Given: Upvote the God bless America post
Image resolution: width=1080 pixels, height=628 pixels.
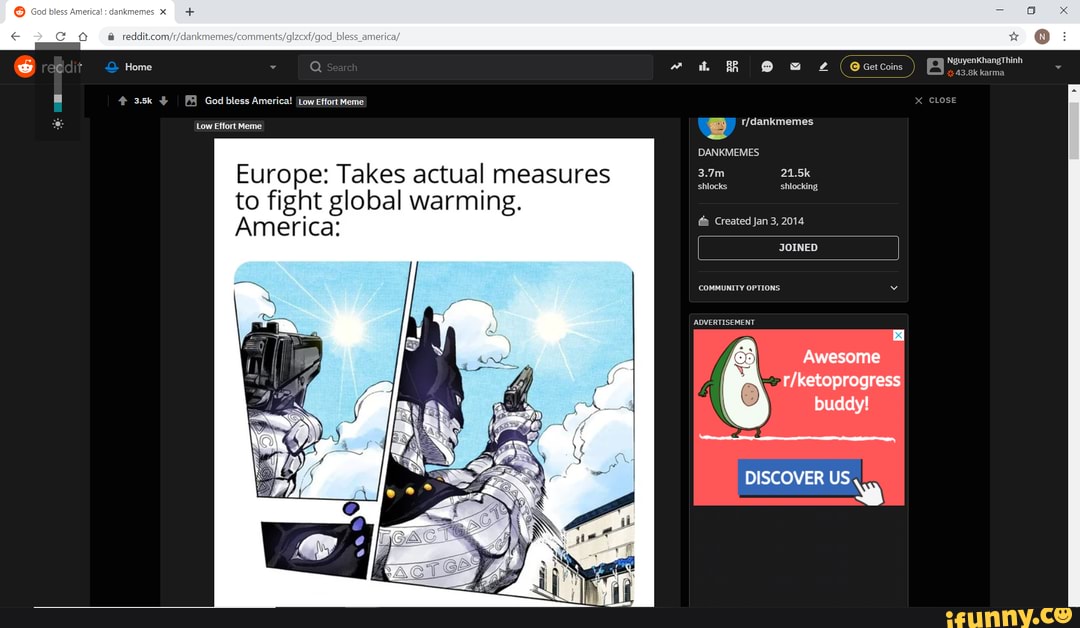Looking at the screenshot, I should coord(123,101).
